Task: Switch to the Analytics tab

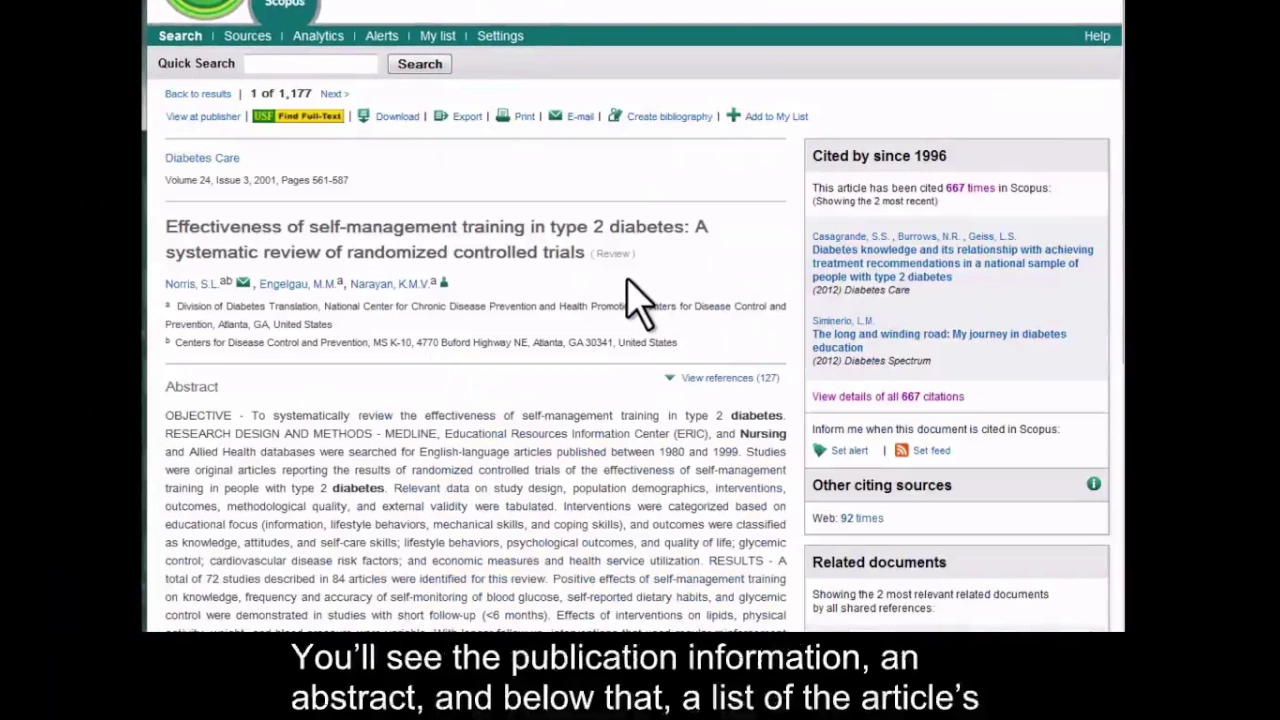Action: 318,36
